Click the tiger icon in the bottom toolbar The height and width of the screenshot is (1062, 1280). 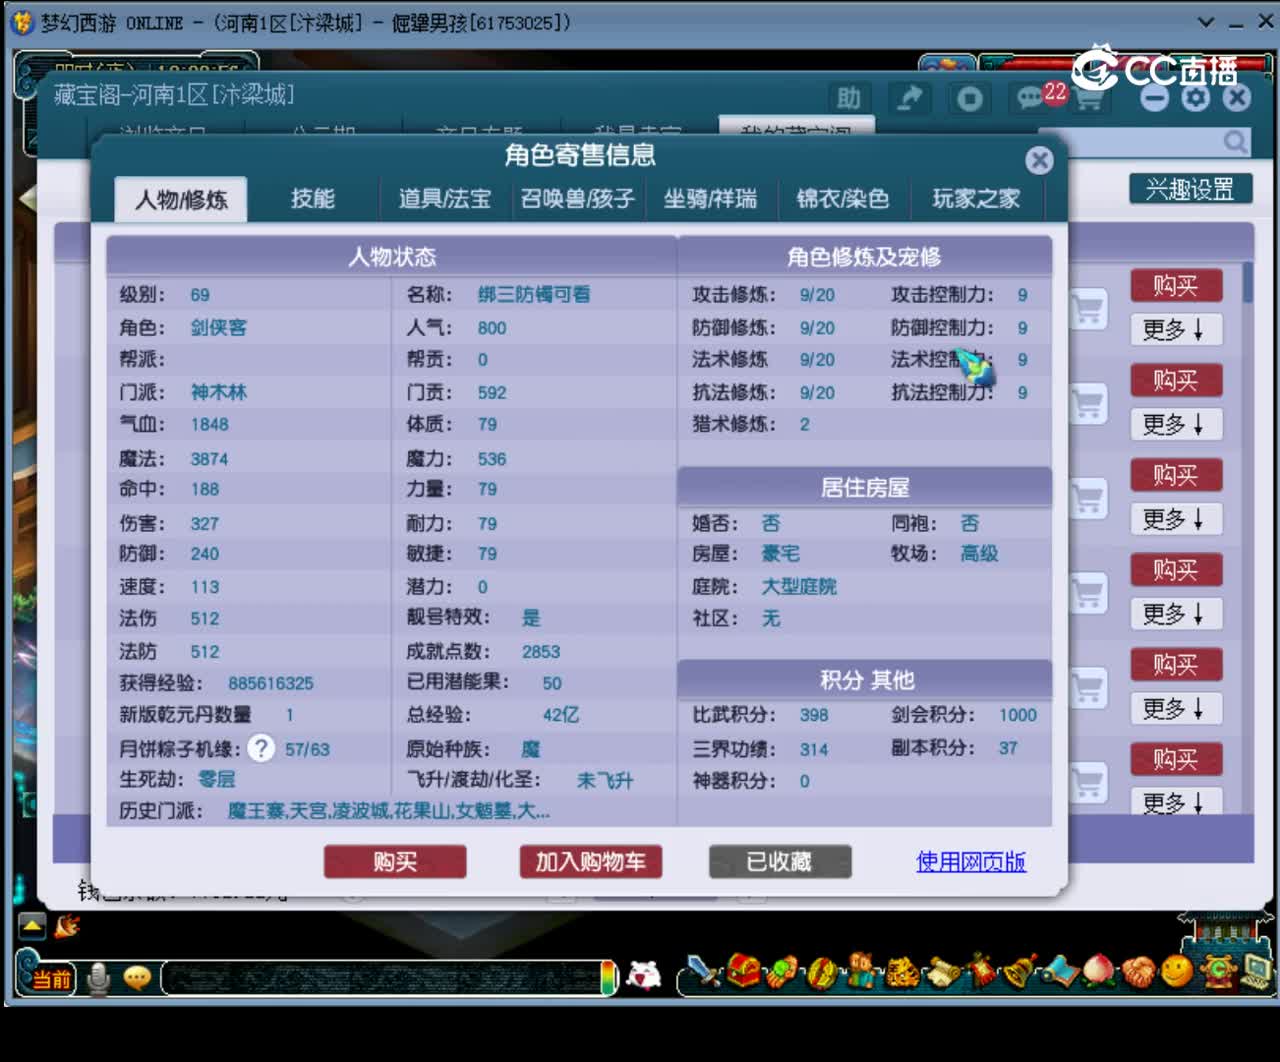(x=902, y=971)
